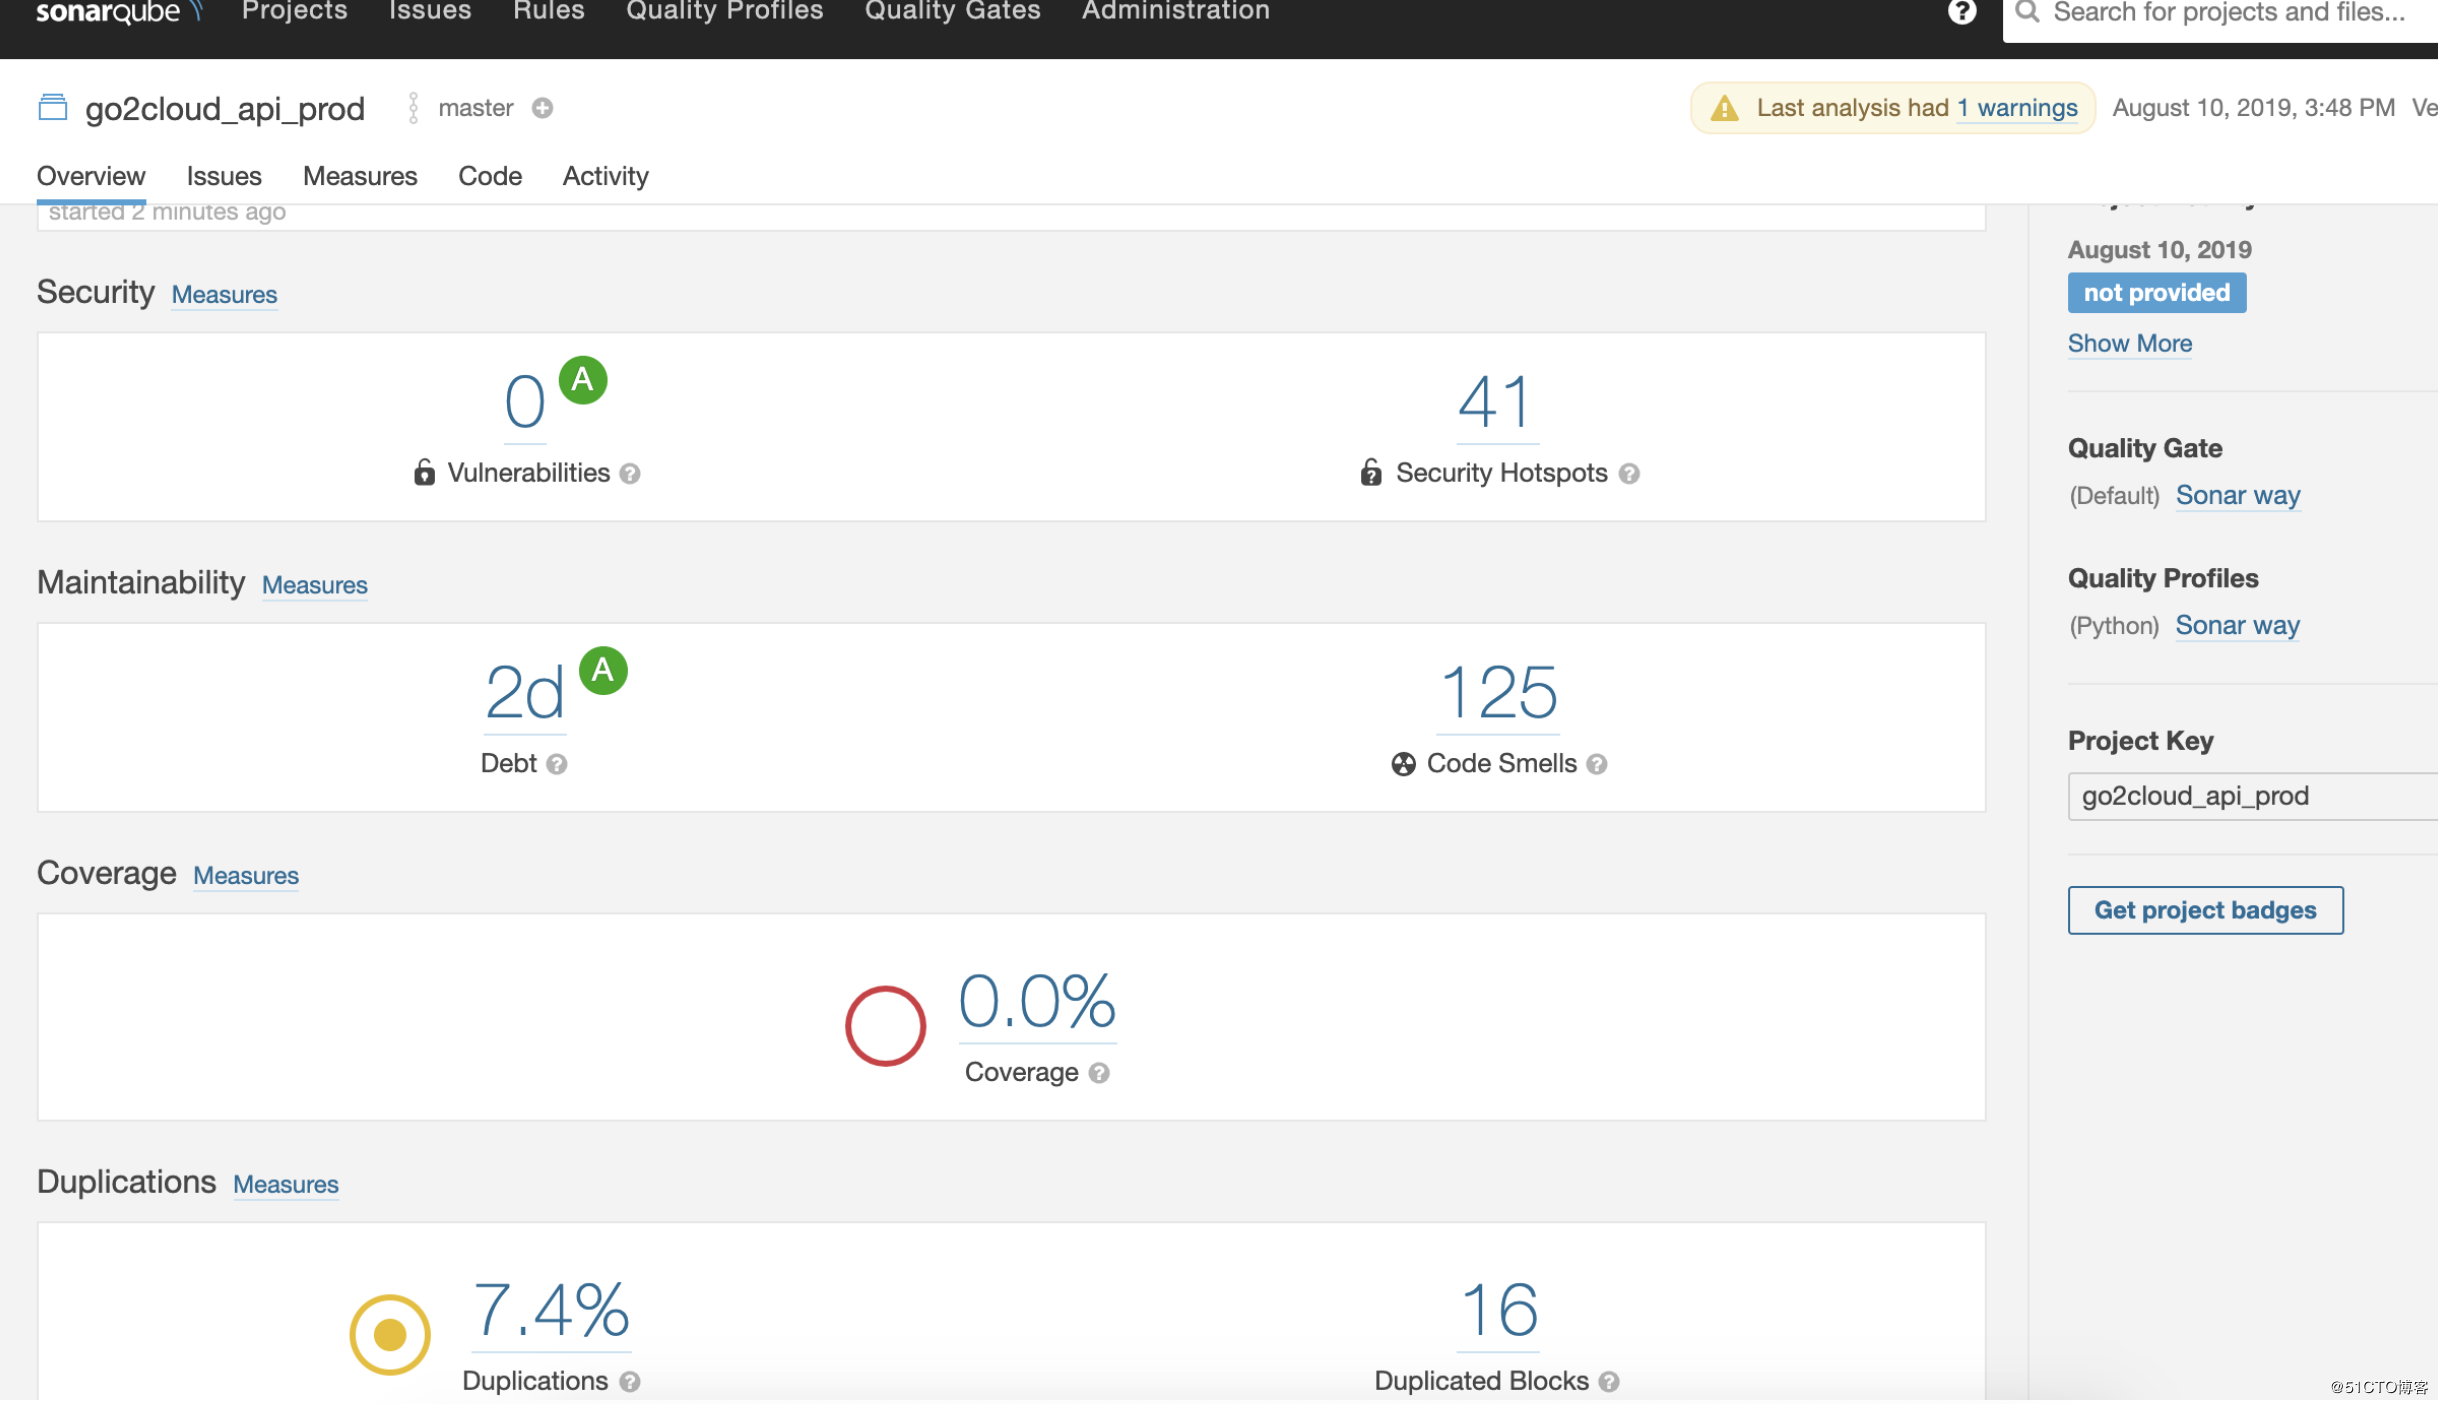Open the 125 Code Smells count link

(1497, 693)
